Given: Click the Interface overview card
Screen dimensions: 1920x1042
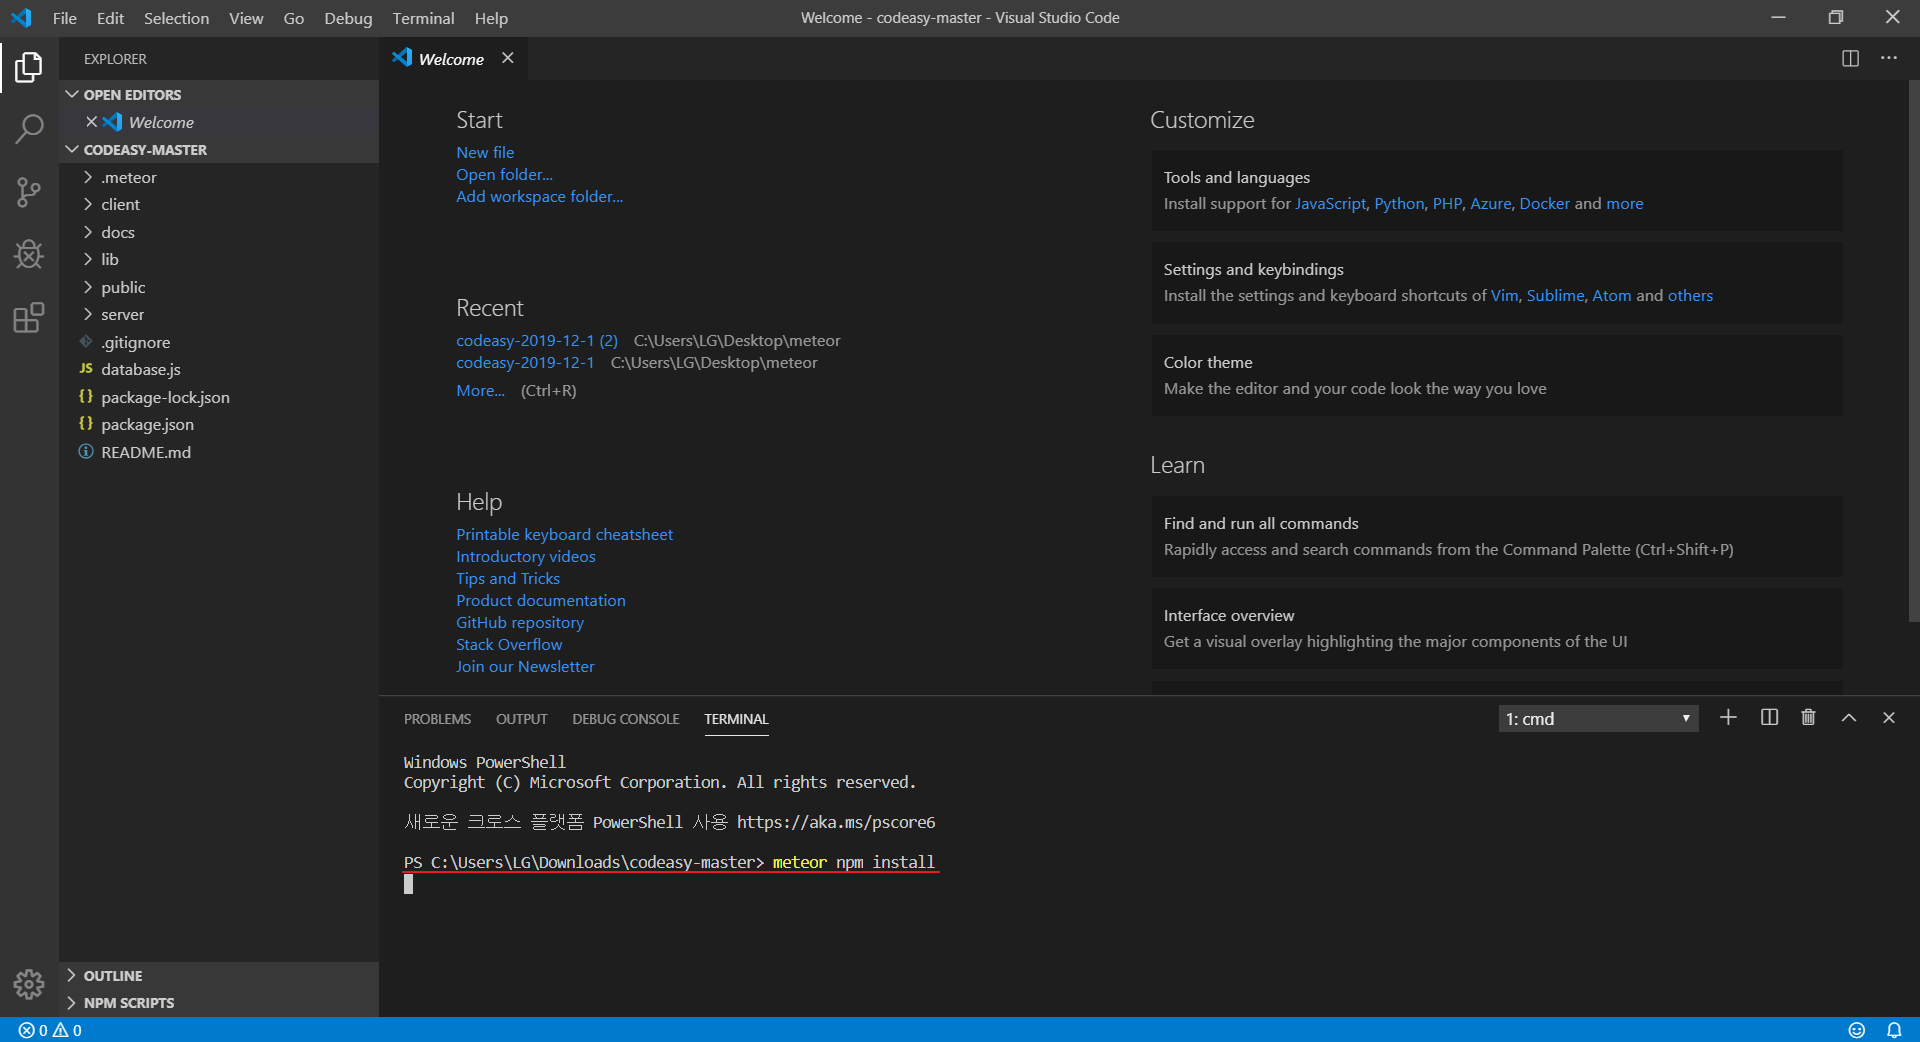Looking at the screenshot, I should [x=1497, y=628].
